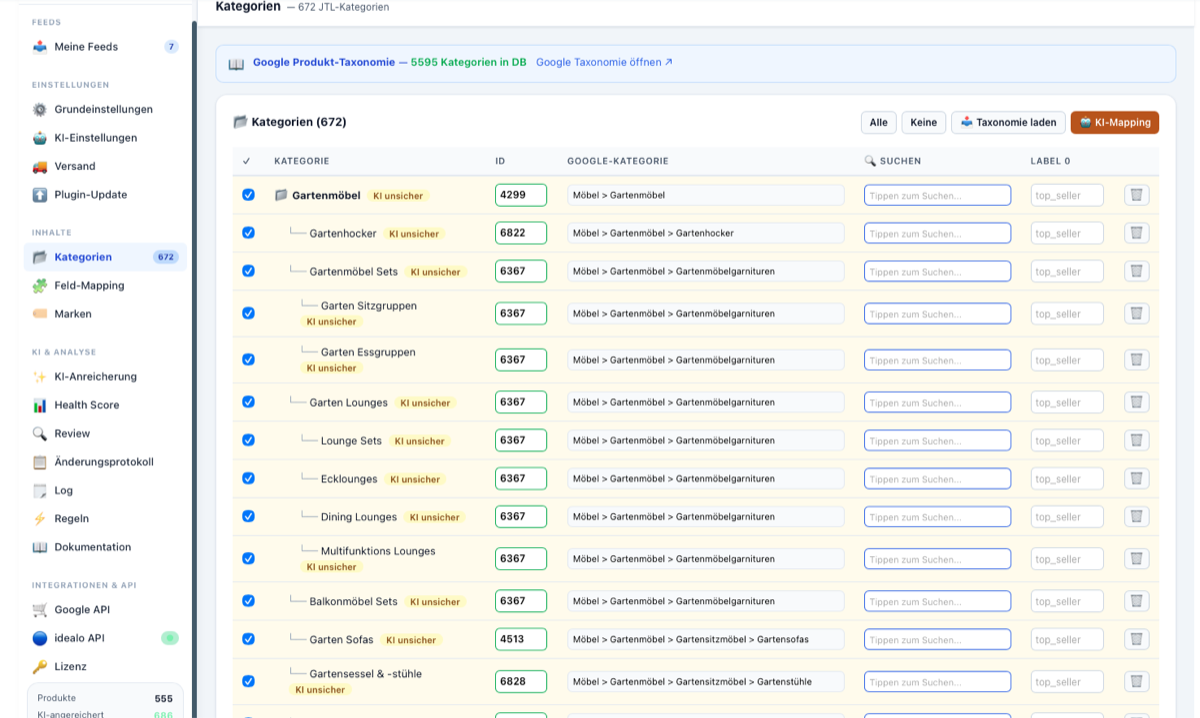This screenshot has width=1200, height=718.
Task: Click the Health Score chart icon
Action: pos(40,405)
